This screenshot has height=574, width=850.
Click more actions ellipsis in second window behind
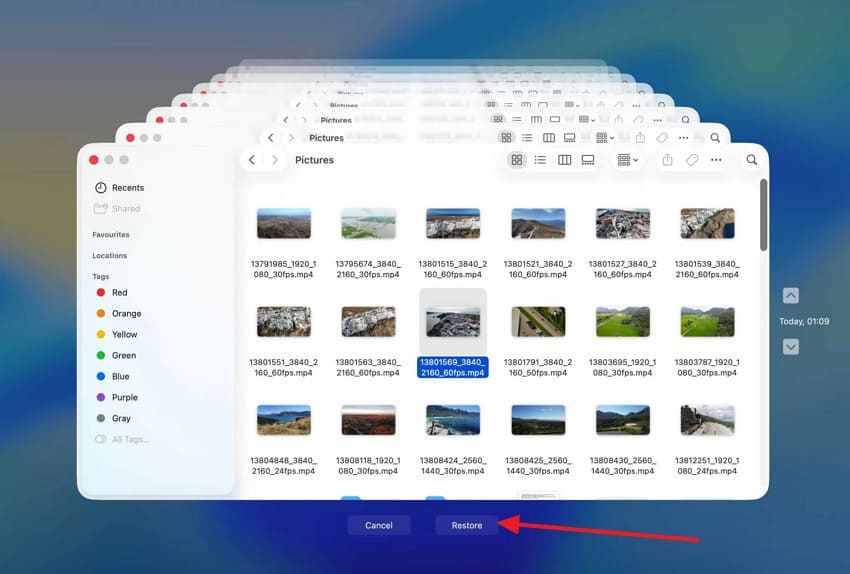pos(683,138)
